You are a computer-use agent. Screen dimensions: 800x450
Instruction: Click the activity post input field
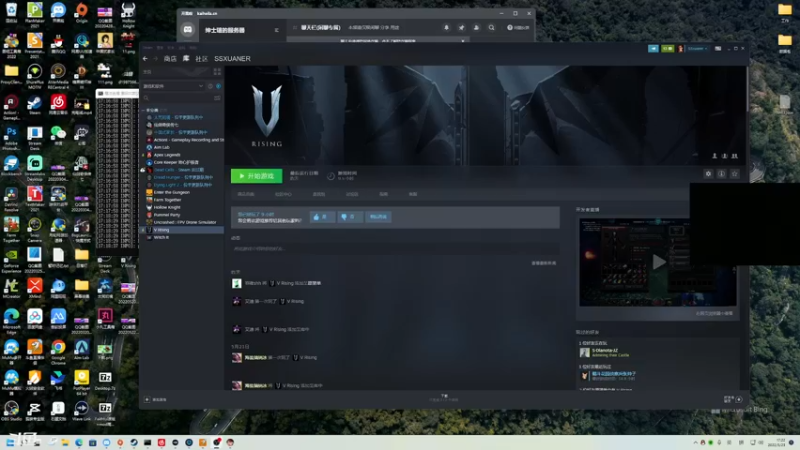coord(395,248)
